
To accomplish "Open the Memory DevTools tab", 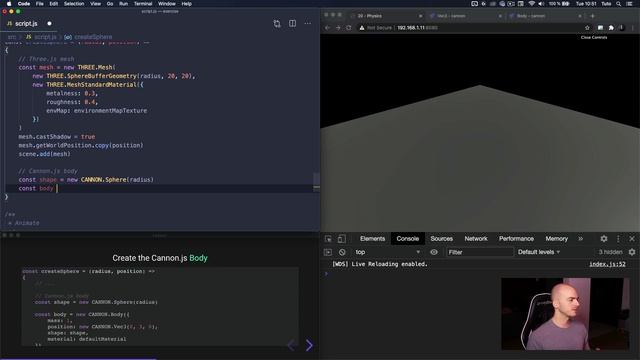I will 557,239.
